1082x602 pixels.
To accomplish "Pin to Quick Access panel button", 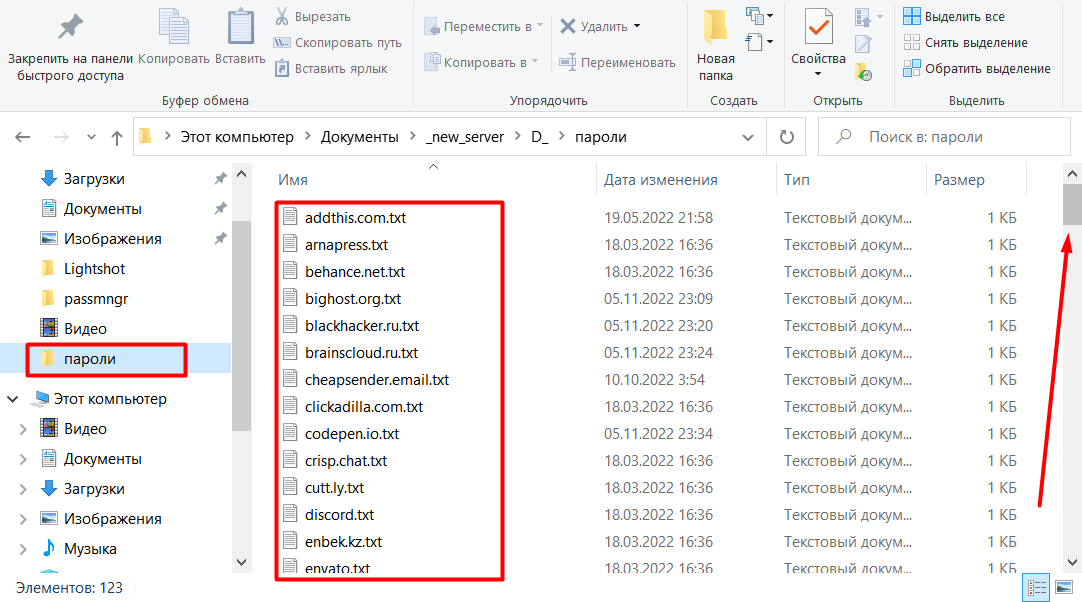I will (69, 46).
